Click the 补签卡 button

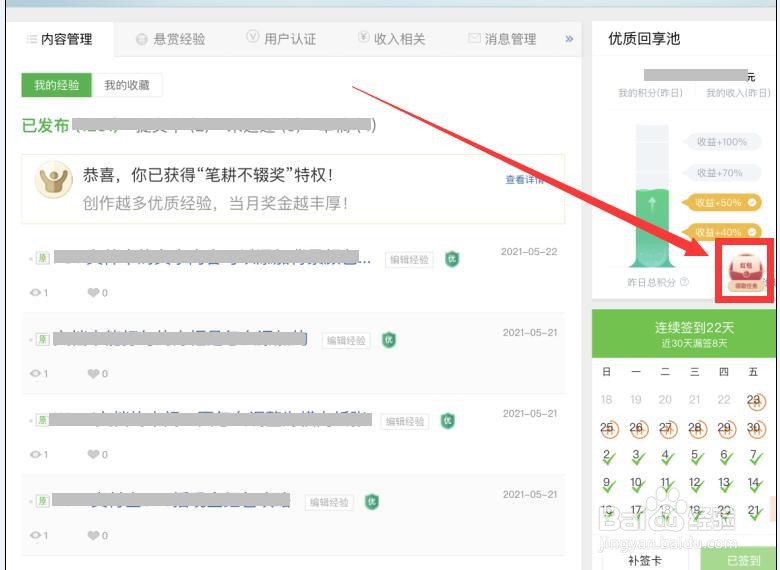point(645,560)
